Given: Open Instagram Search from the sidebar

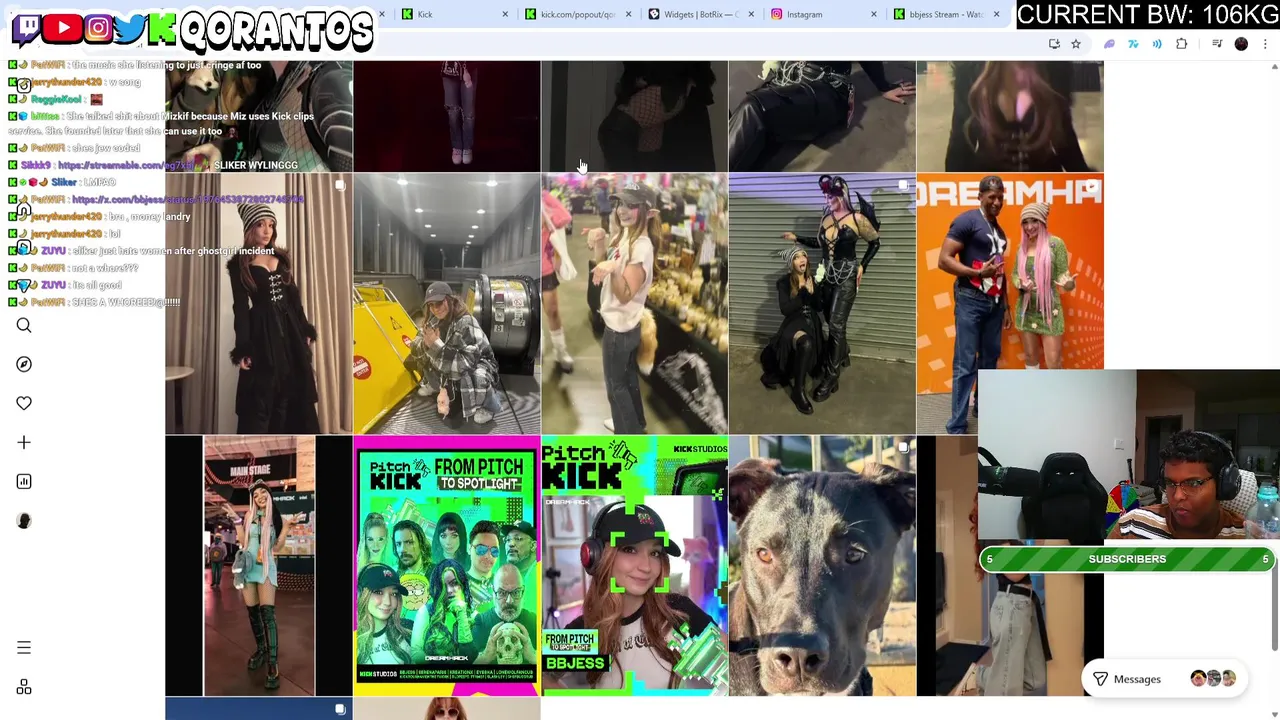Looking at the screenshot, I should click(x=24, y=325).
